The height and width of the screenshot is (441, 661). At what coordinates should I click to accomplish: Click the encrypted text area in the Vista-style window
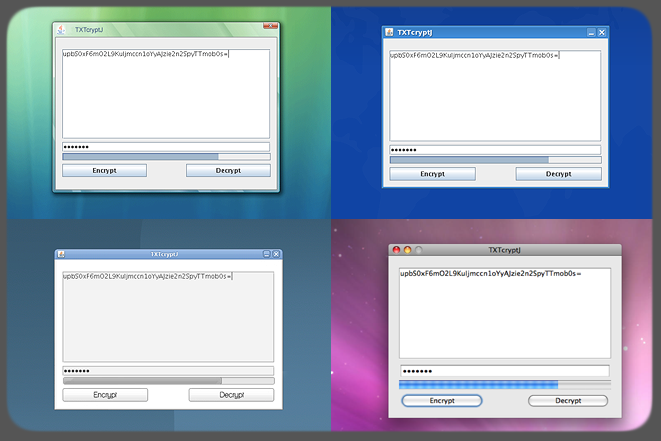166,95
